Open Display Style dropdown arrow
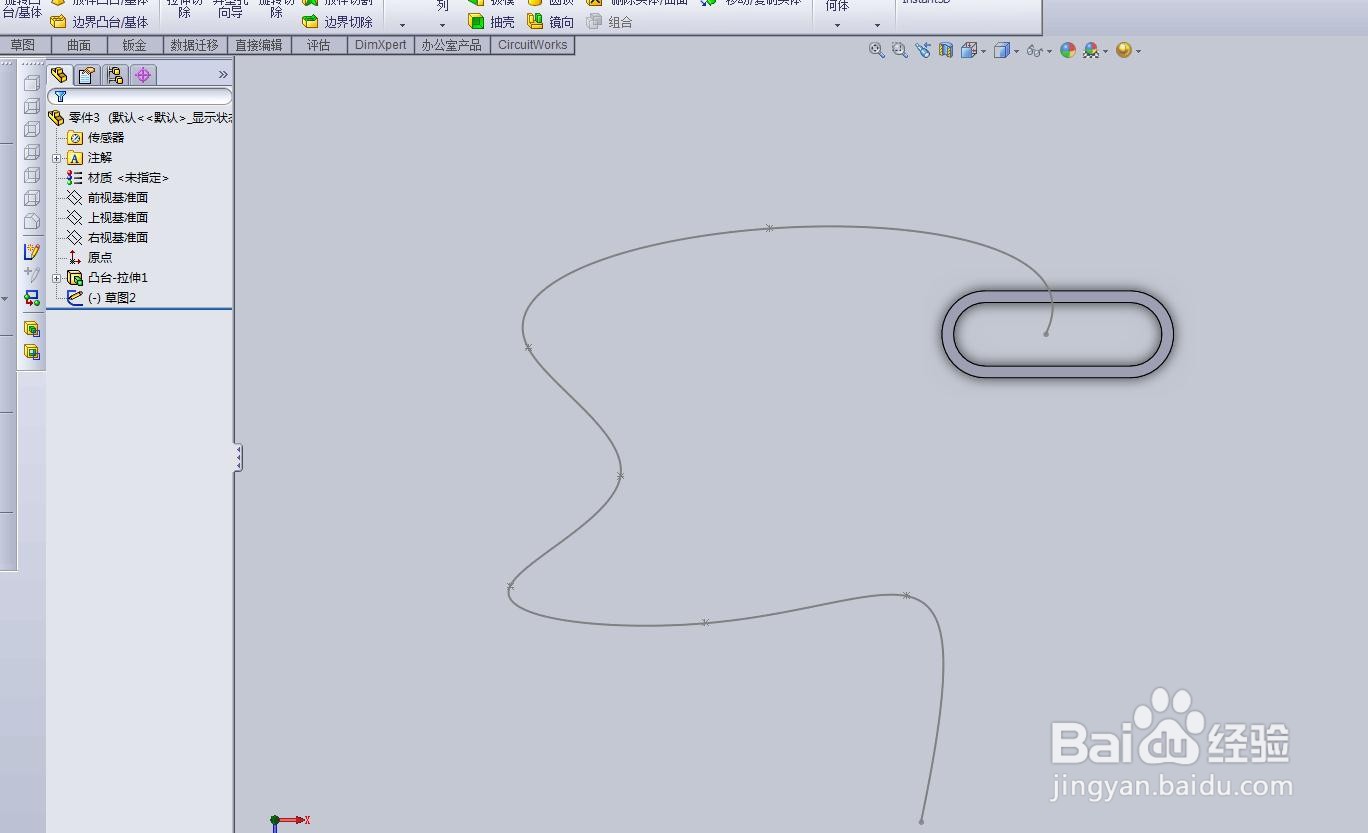 click(x=1016, y=51)
